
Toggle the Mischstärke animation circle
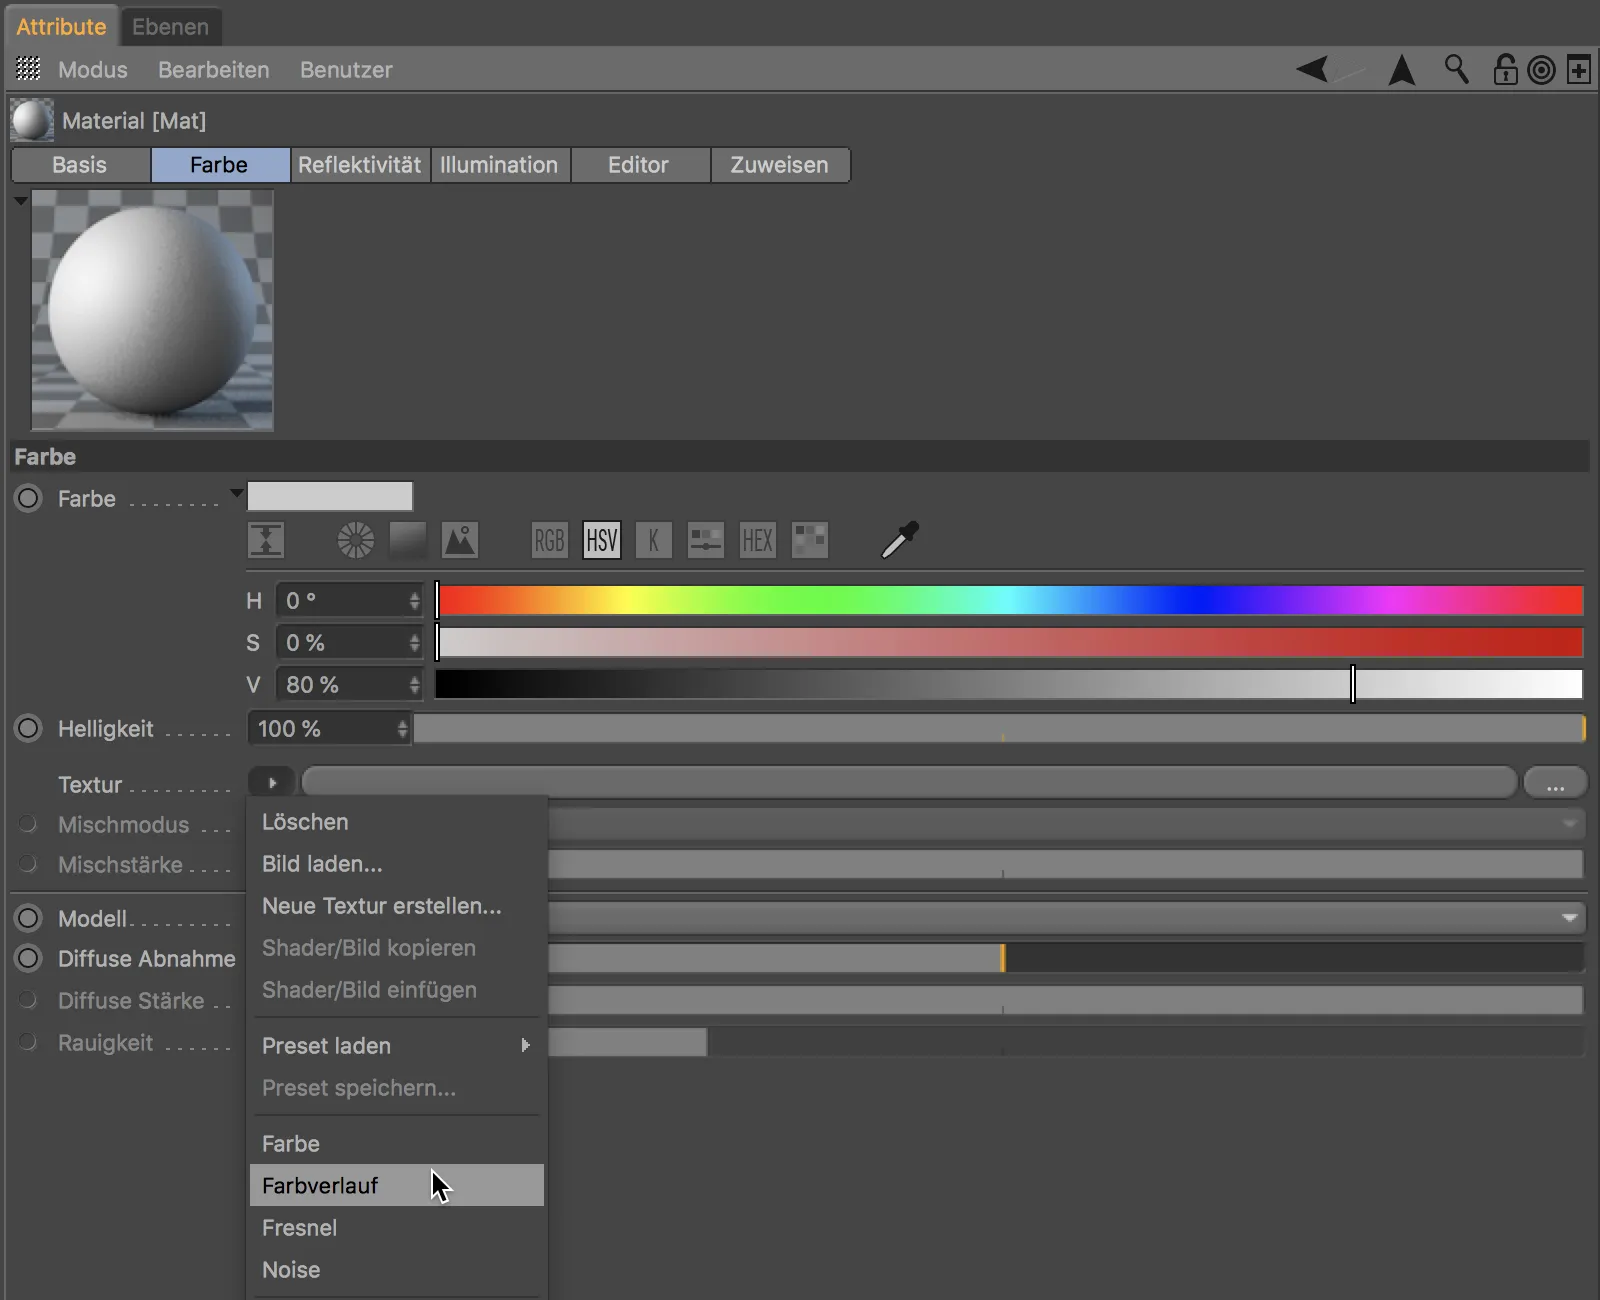click(x=28, y=864)
